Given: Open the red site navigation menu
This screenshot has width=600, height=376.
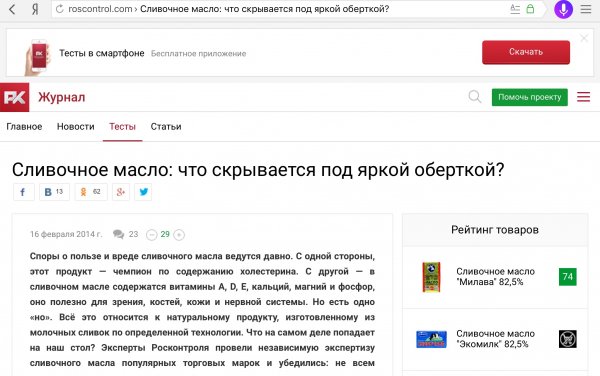Looking at the screenshot, I should (583, 97).
